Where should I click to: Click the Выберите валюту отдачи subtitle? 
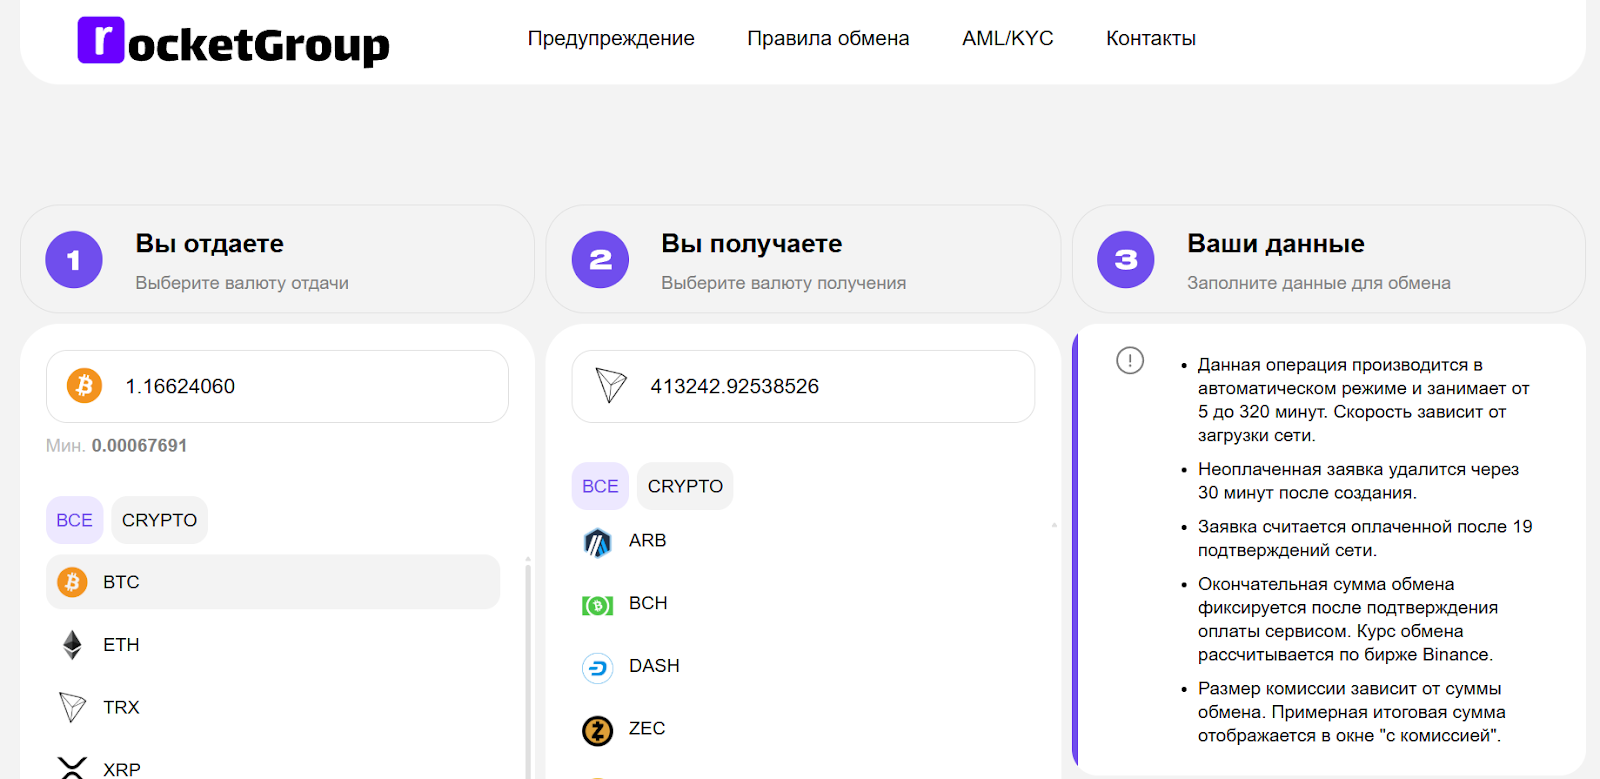(242, 283)
